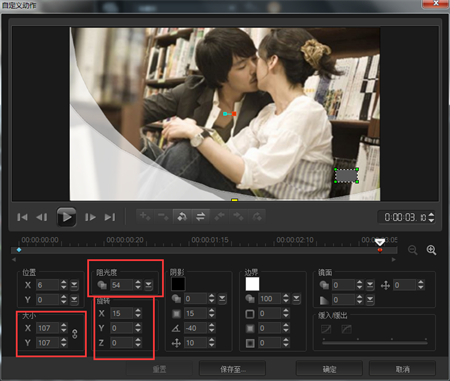Click the border size square icon
The width and height of the screenshot is (450, 381).
[250, 314]
